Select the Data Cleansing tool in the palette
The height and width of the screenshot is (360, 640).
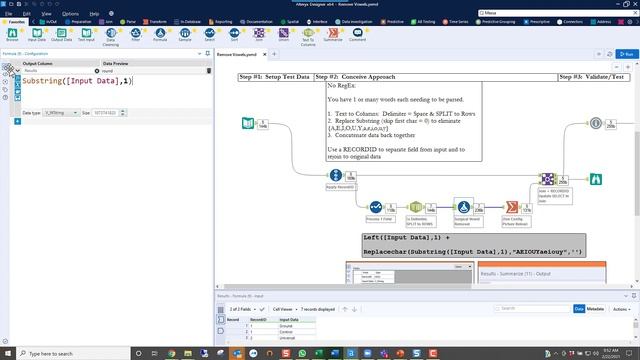(111, 37)
